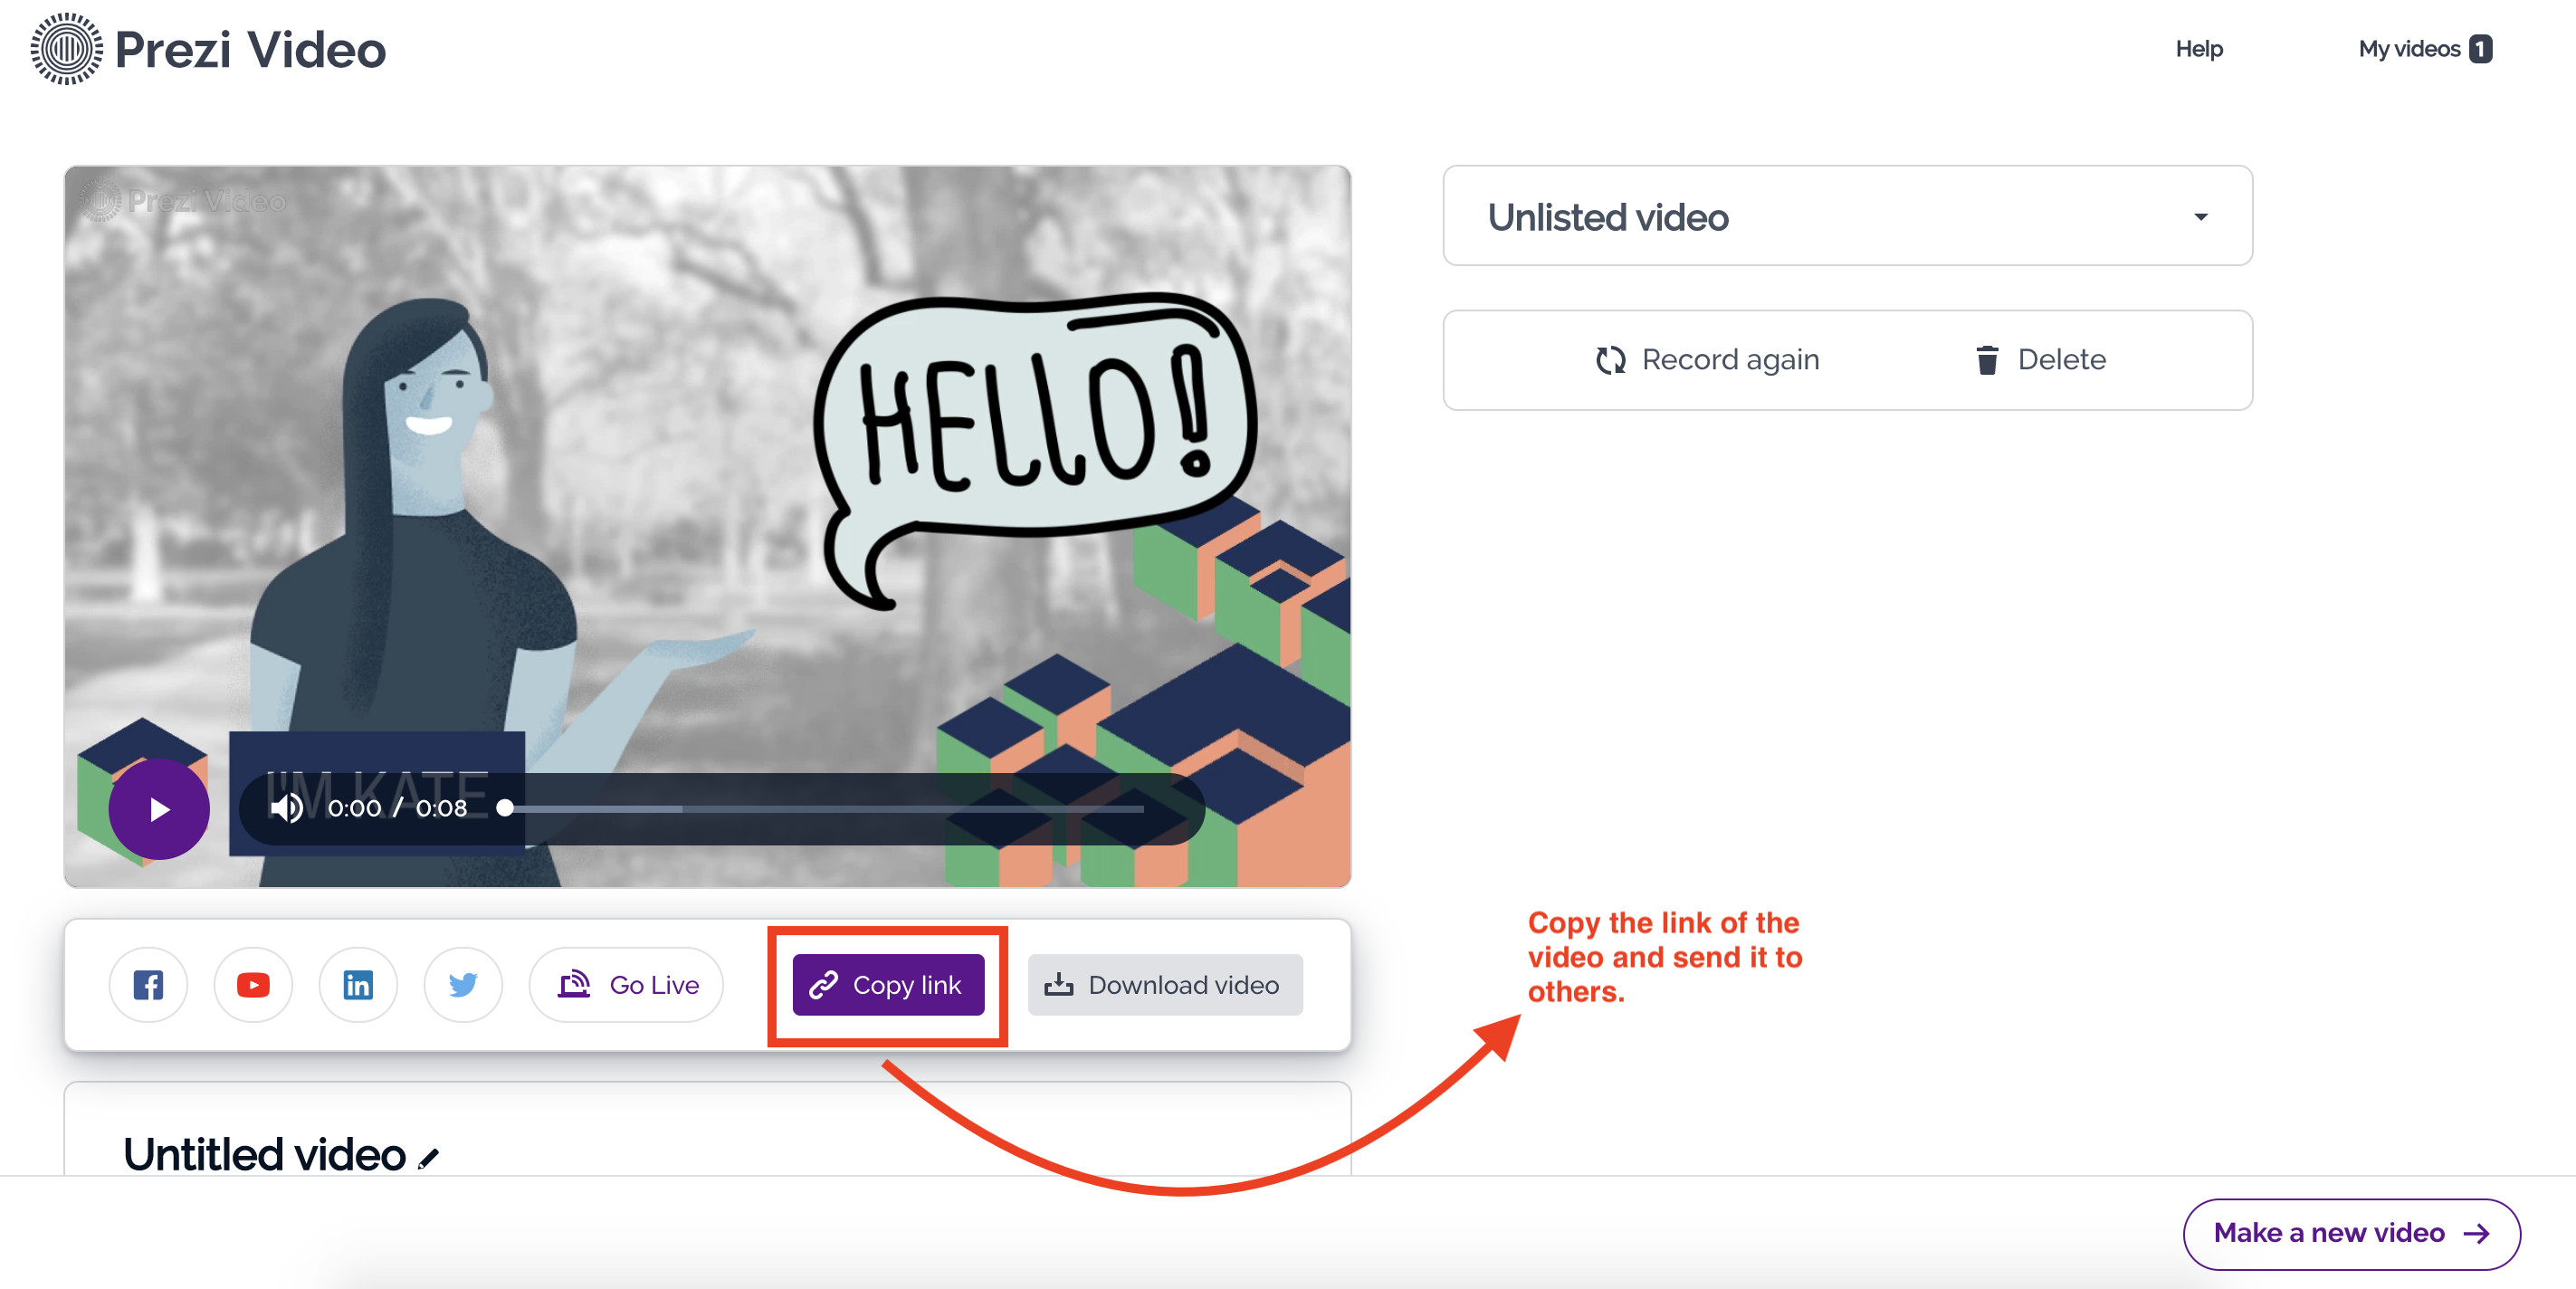Click the Untitled video title
This screenshot has height=1289, width=2576.
[264, 1155]
